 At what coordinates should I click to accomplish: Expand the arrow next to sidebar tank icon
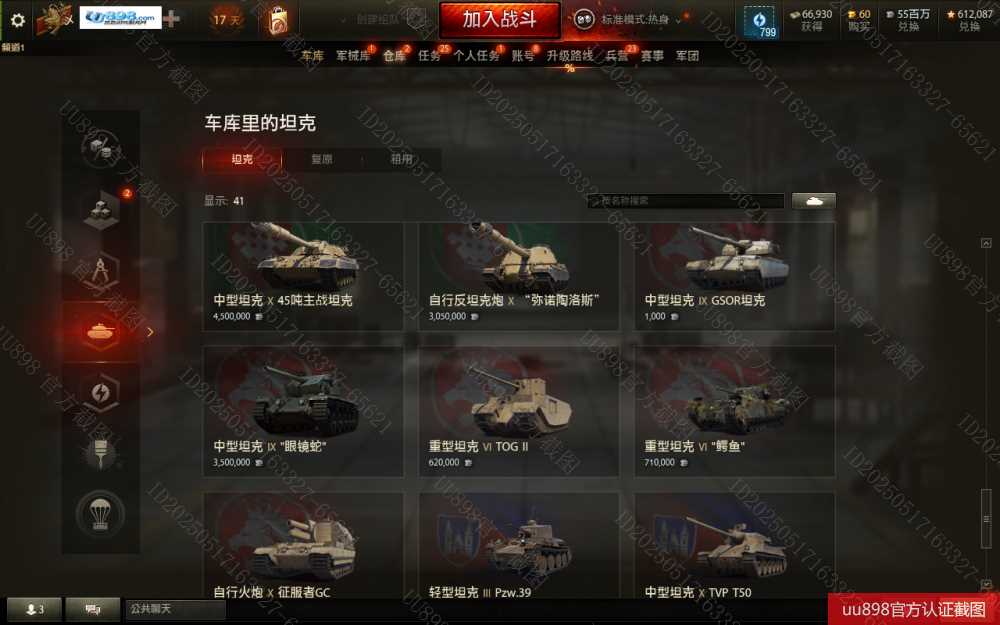151,332
